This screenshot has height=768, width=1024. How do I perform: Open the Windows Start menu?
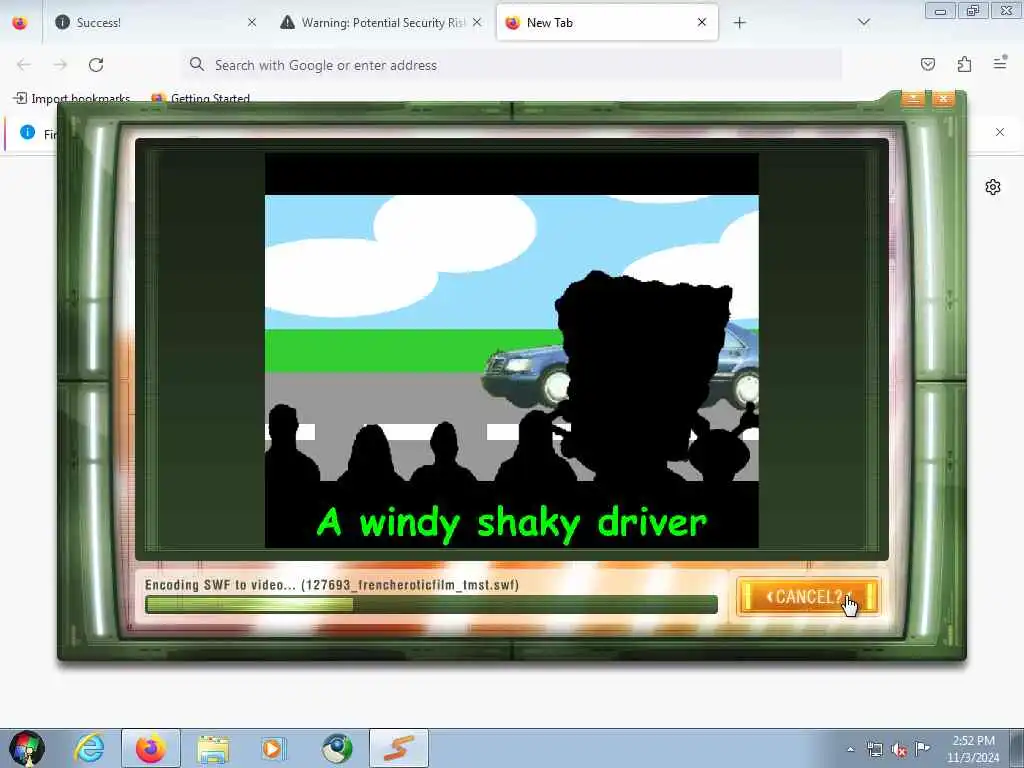(x=27, y=748)
